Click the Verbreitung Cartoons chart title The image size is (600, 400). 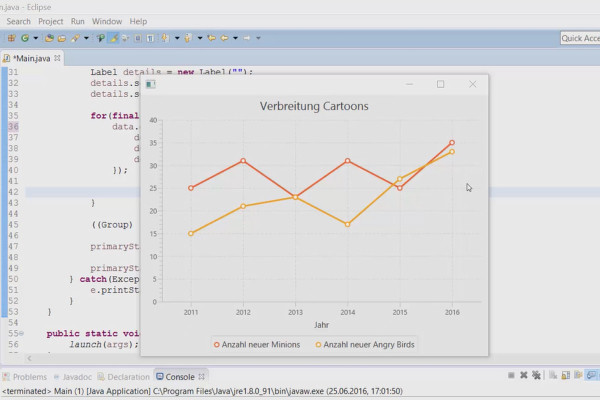pos(314,106)
